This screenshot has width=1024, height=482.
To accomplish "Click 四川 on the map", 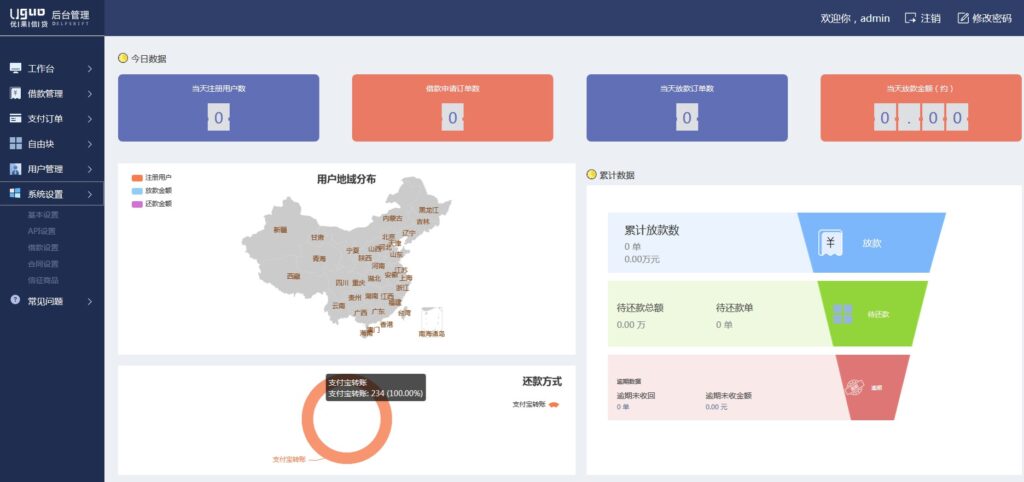I will point(342,283).
